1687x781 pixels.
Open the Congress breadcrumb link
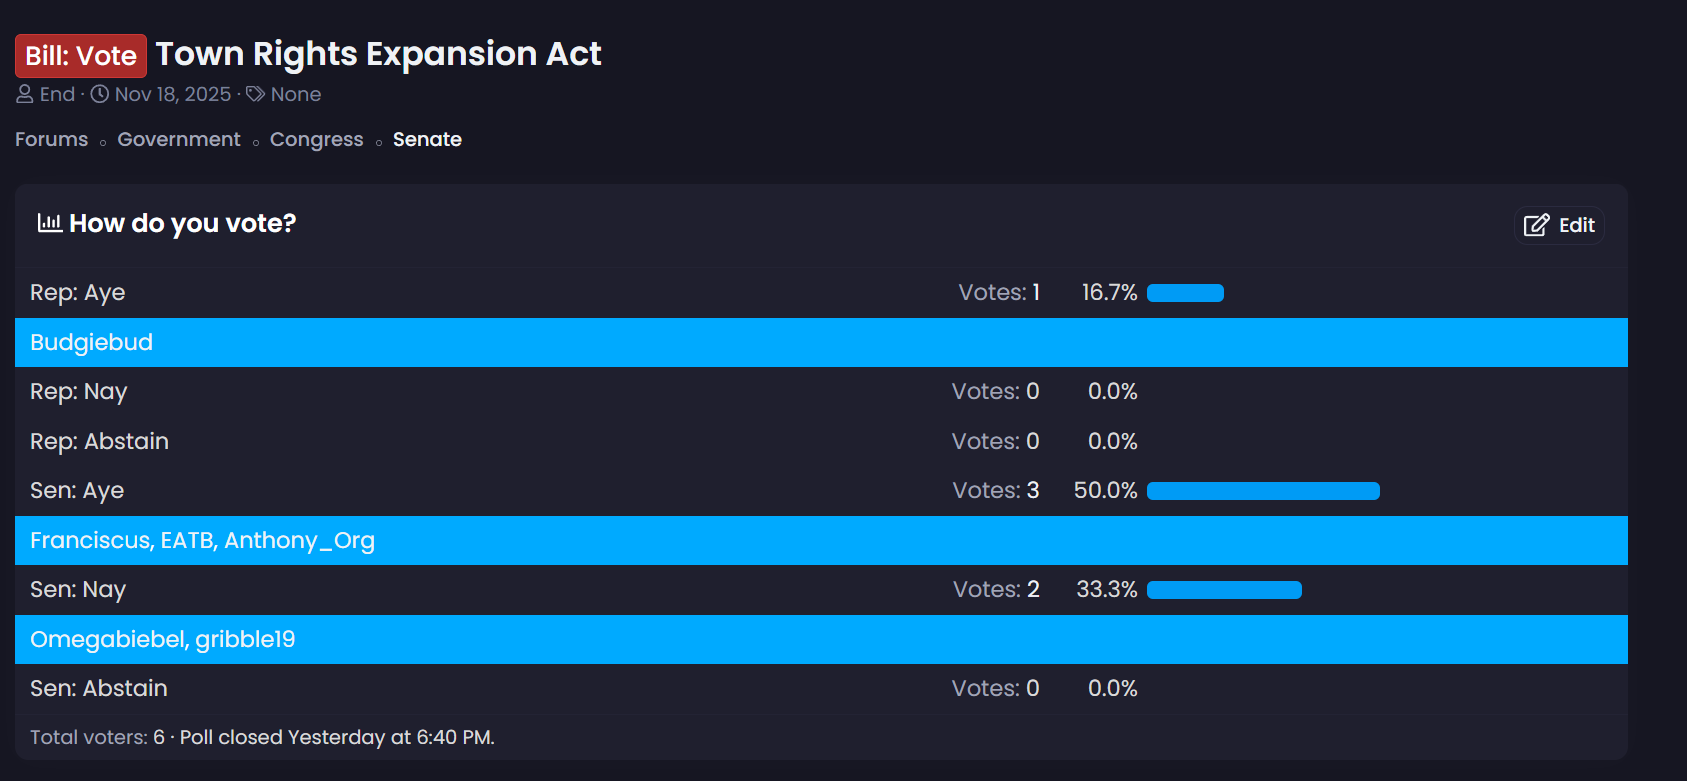coord(316,139)
